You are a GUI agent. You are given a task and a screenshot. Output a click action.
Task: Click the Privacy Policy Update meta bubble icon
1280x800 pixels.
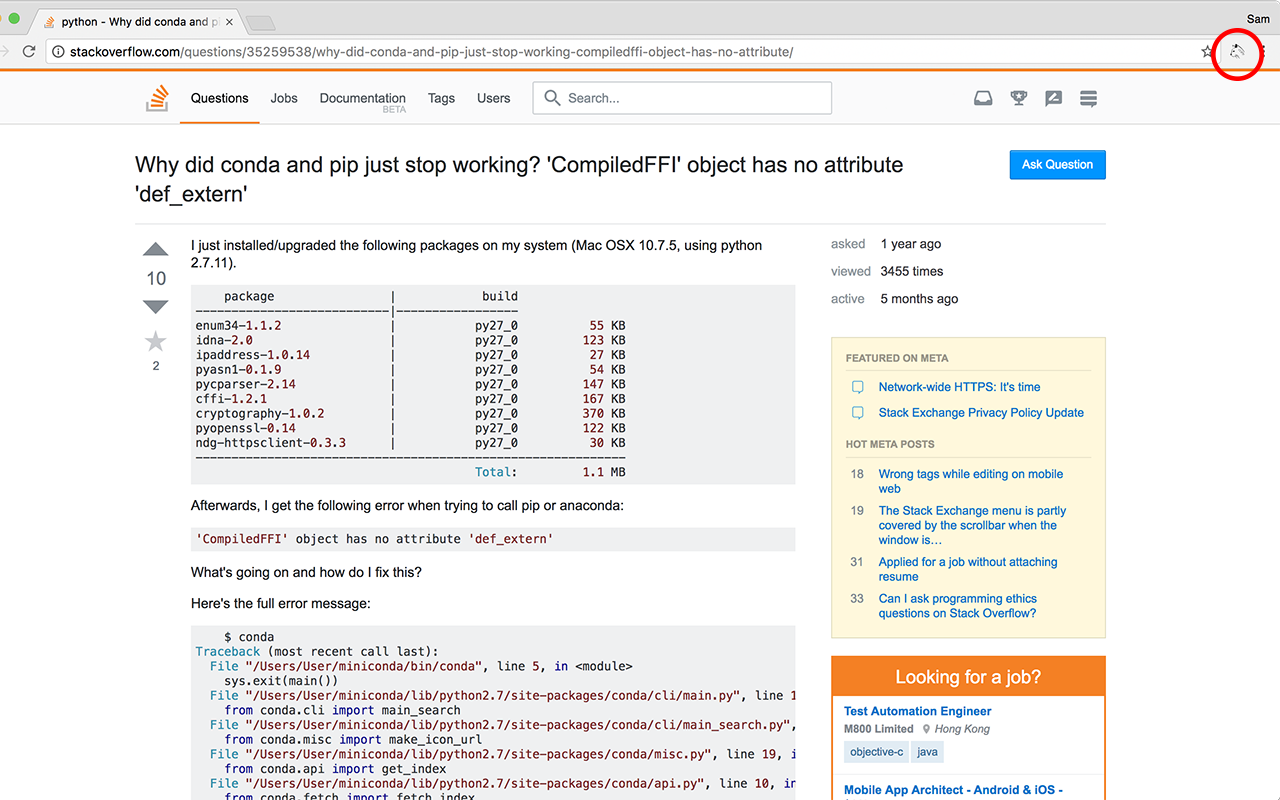[x=857, y=413]
